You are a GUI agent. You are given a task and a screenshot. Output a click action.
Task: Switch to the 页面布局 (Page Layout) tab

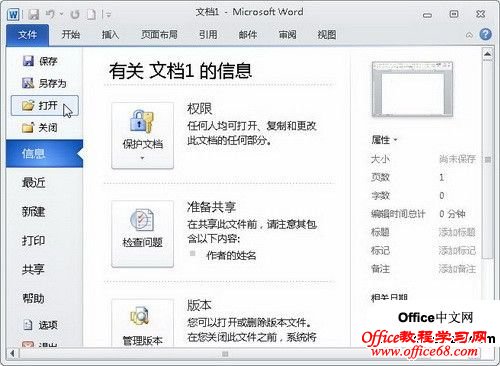tap(159, 34)
